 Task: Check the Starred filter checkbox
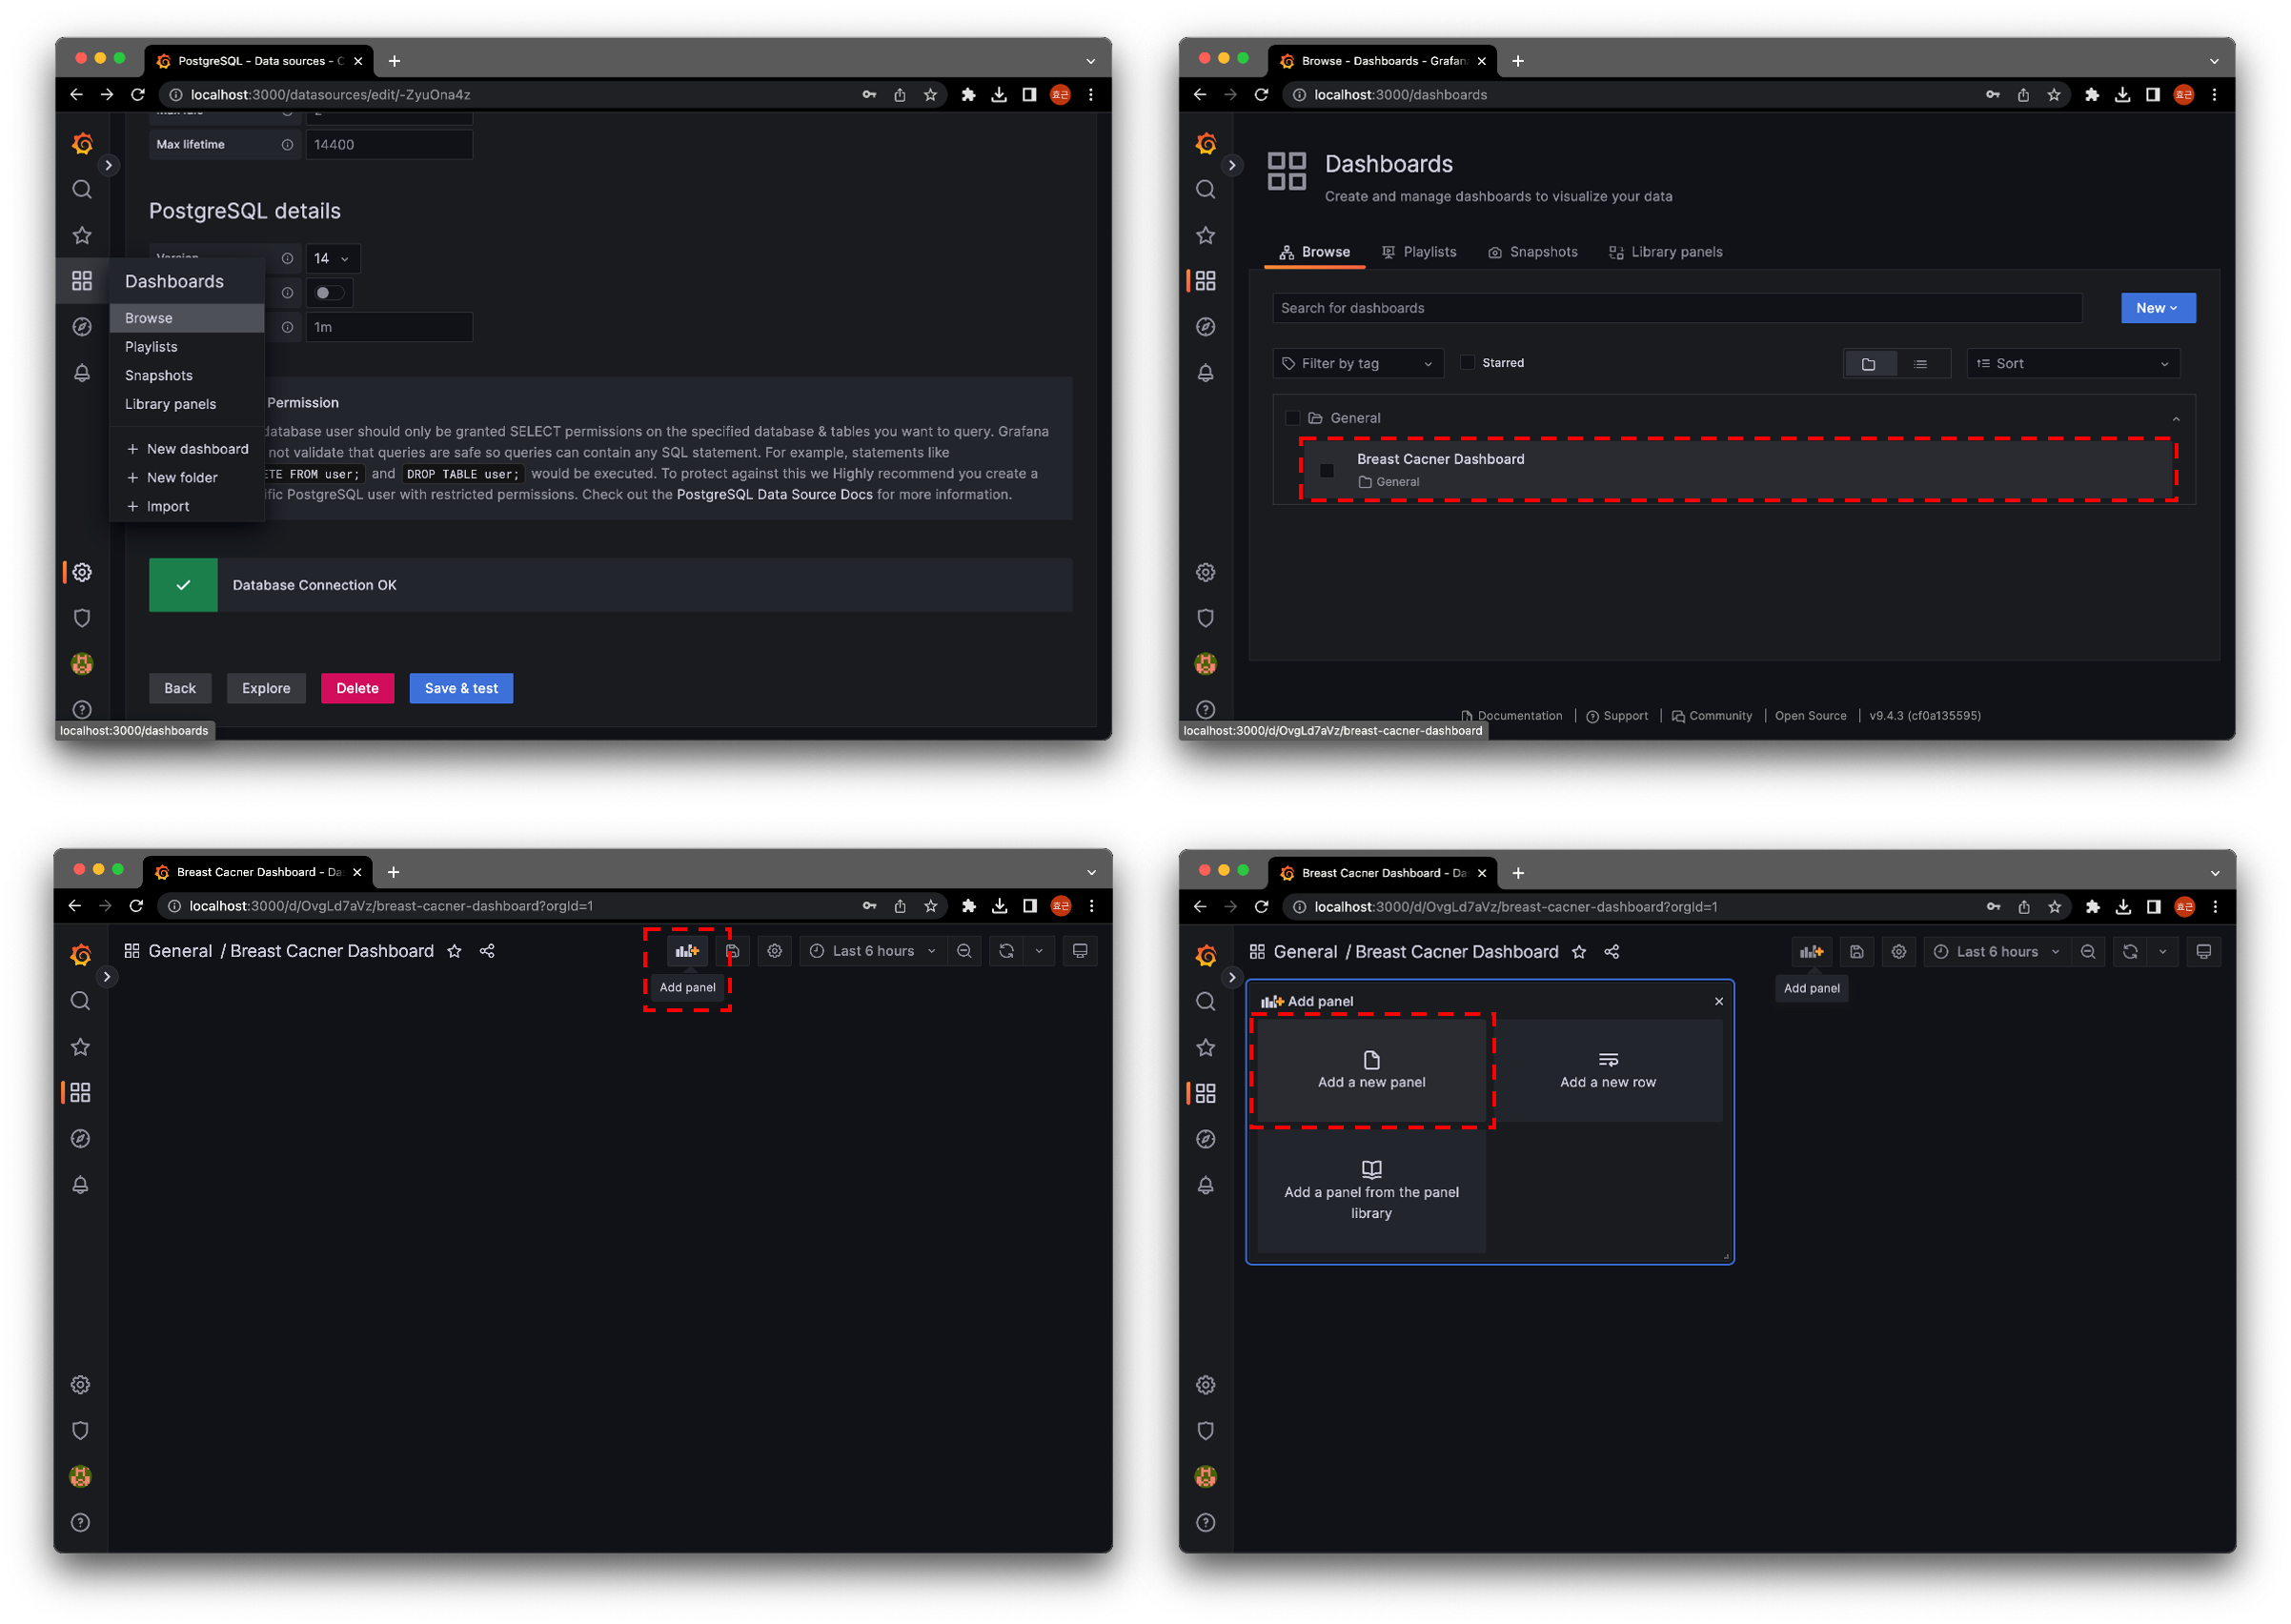click(x=1468, y=363)
